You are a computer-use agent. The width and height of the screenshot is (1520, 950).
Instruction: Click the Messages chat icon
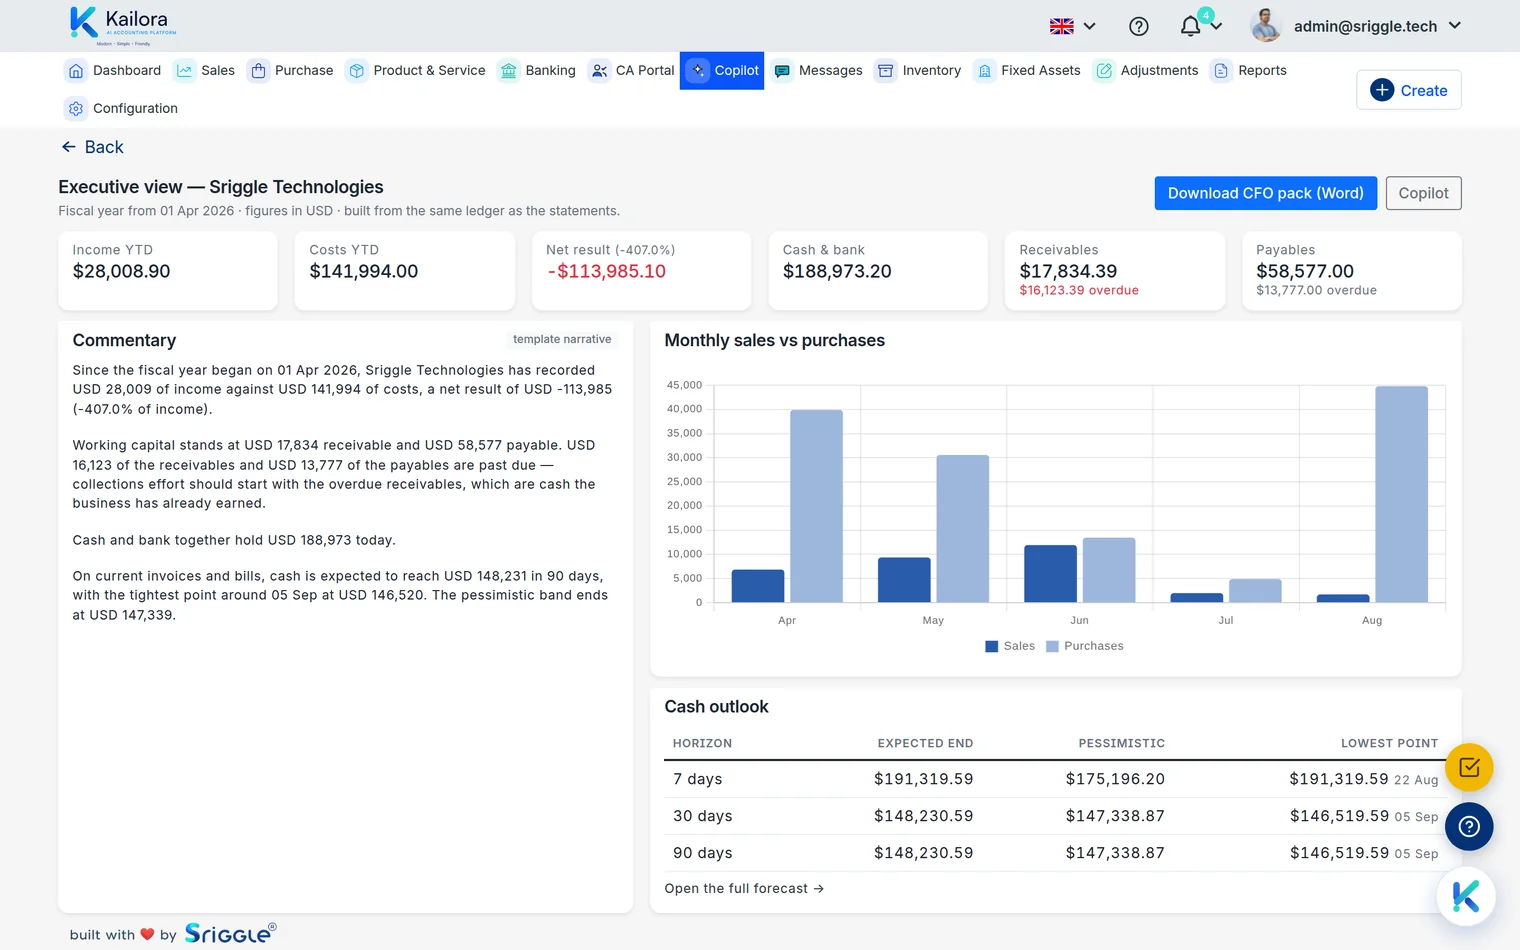coord(782,71)
